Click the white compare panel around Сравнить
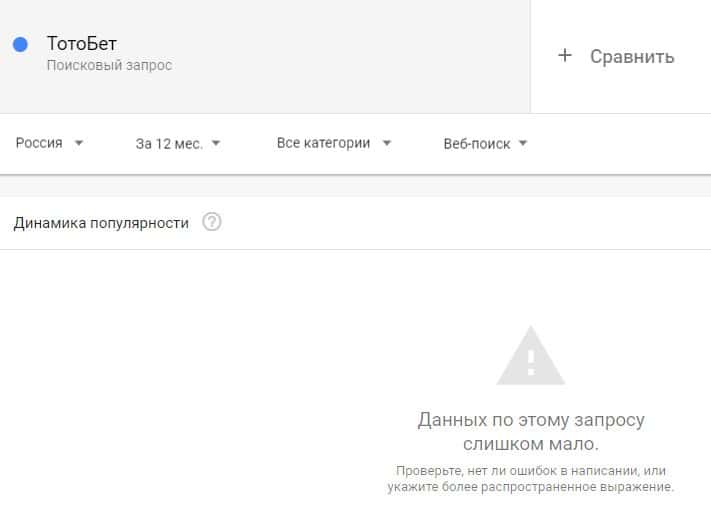711x514 pixels. coord(621,56)
